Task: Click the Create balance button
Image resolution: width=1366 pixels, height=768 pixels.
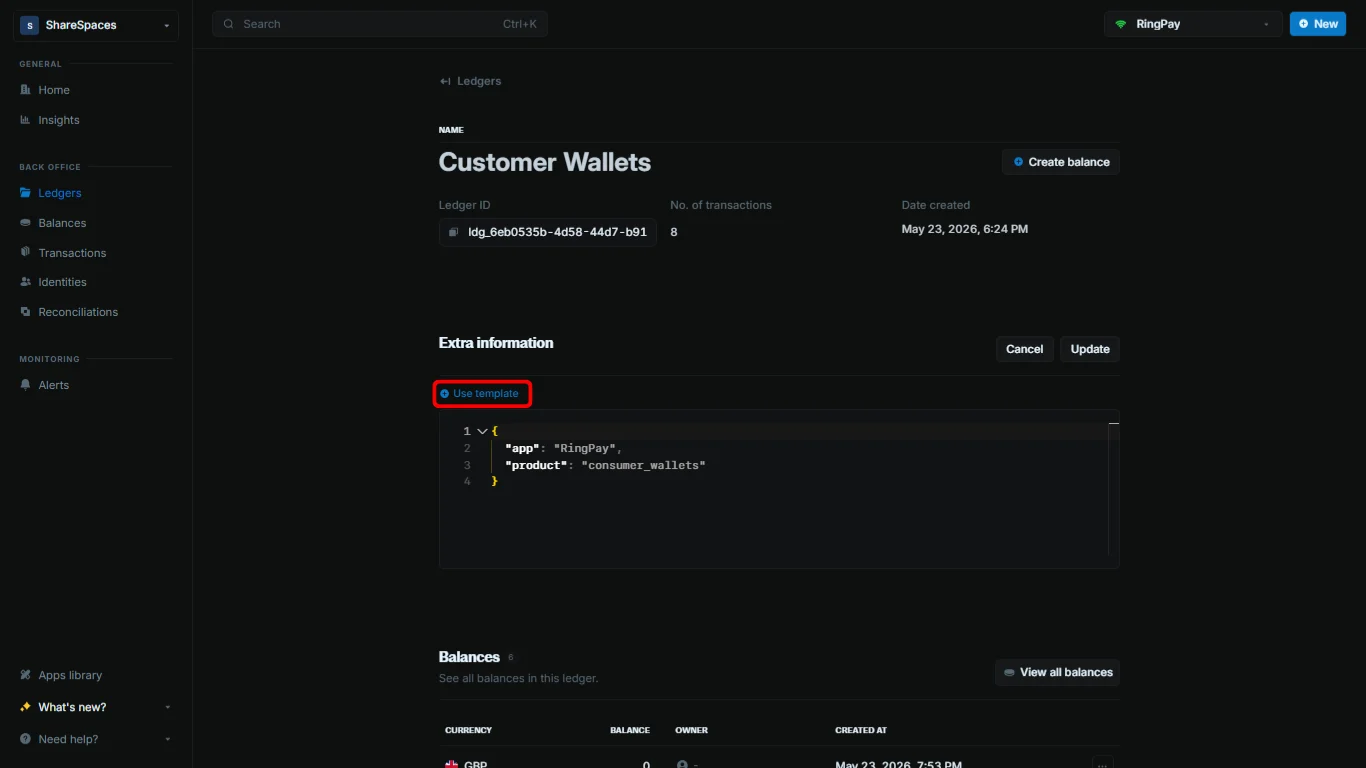Action: [x=1061, y=162]
